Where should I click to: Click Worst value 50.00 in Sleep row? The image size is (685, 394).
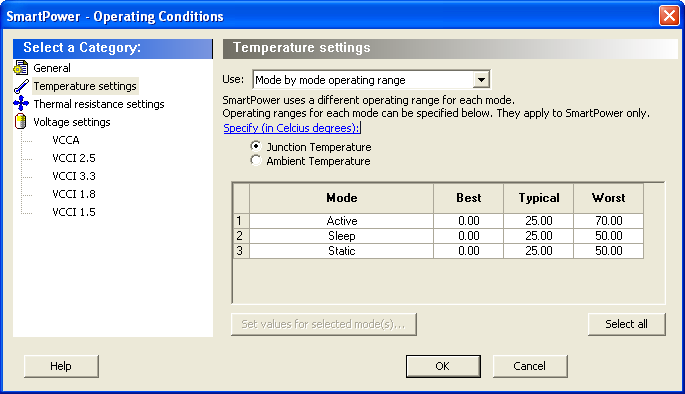609,236
